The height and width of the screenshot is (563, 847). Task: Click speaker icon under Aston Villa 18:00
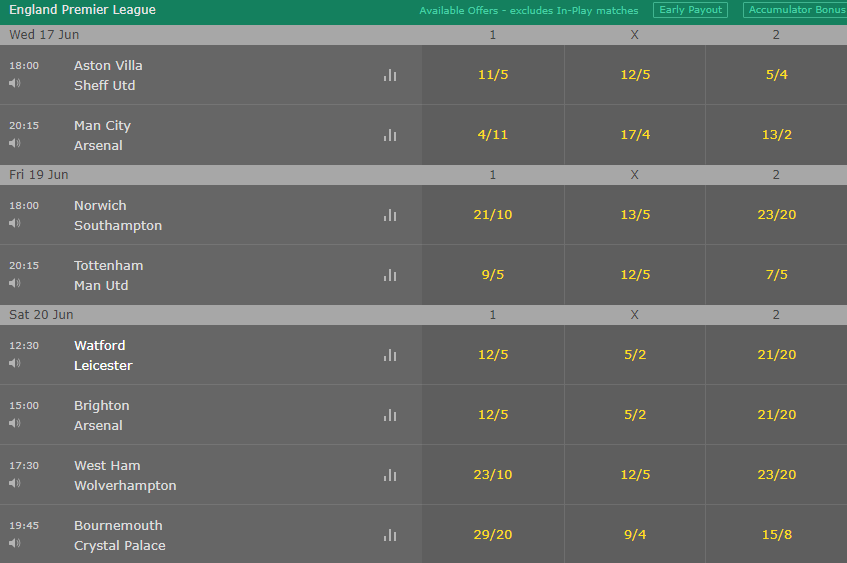point(15,83)
